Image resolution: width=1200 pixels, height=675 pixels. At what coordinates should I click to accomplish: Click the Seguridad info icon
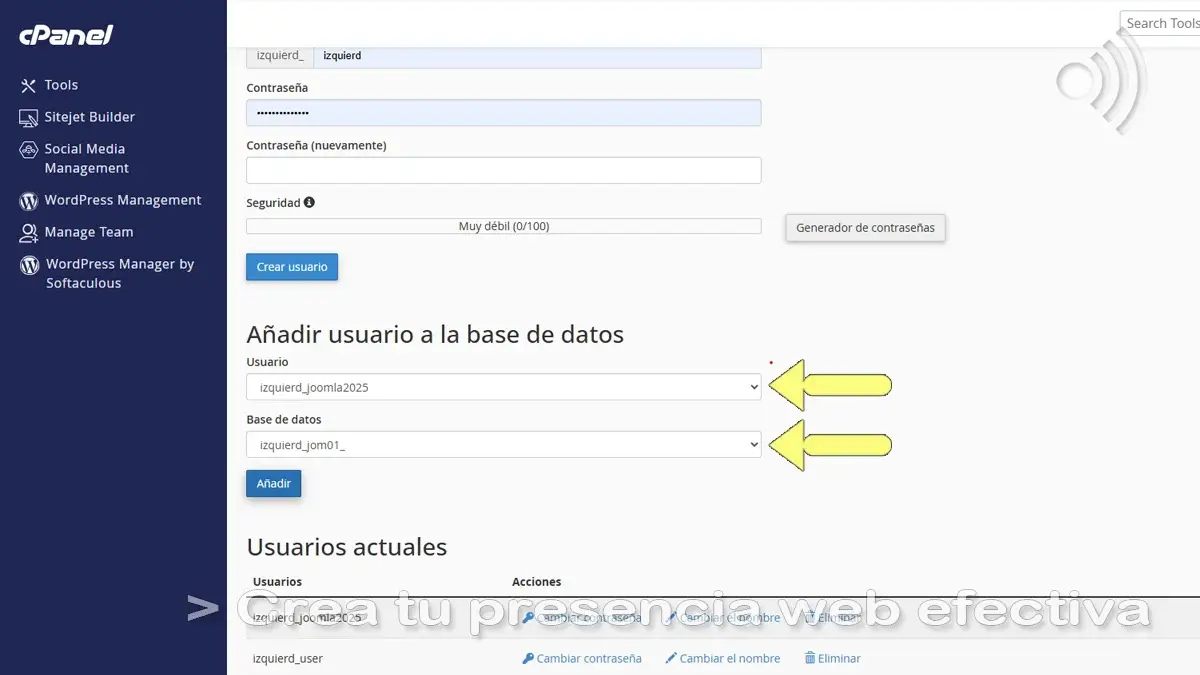point(309,202)
